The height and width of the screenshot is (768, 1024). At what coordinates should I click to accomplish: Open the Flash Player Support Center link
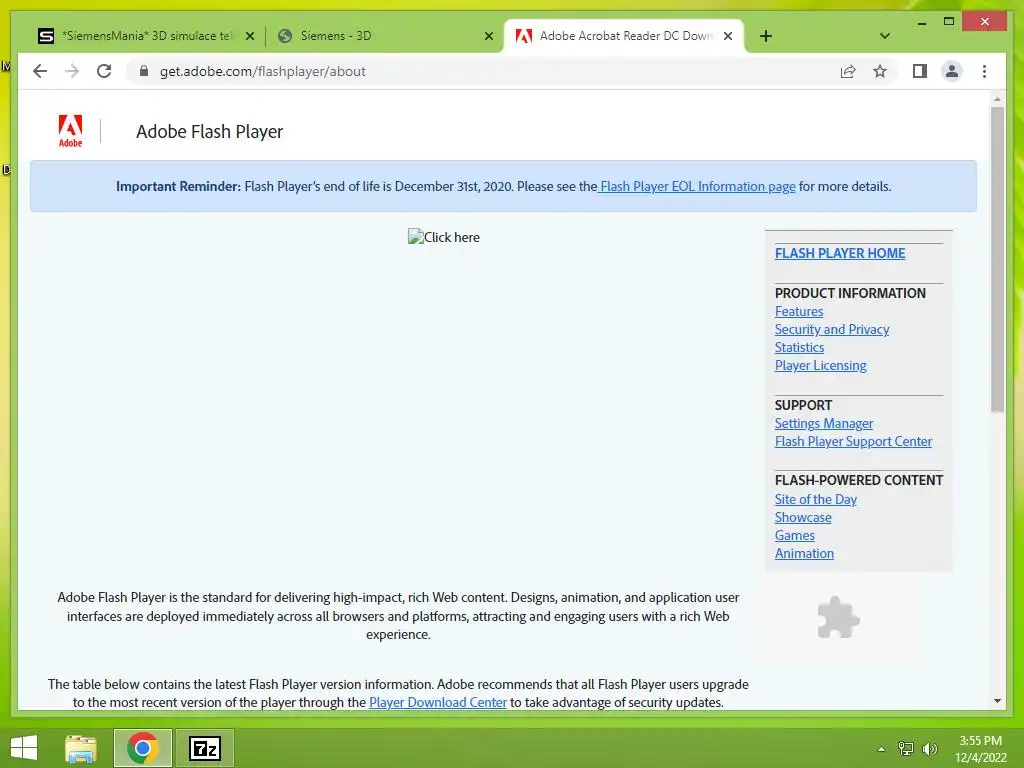click(853, 441)
